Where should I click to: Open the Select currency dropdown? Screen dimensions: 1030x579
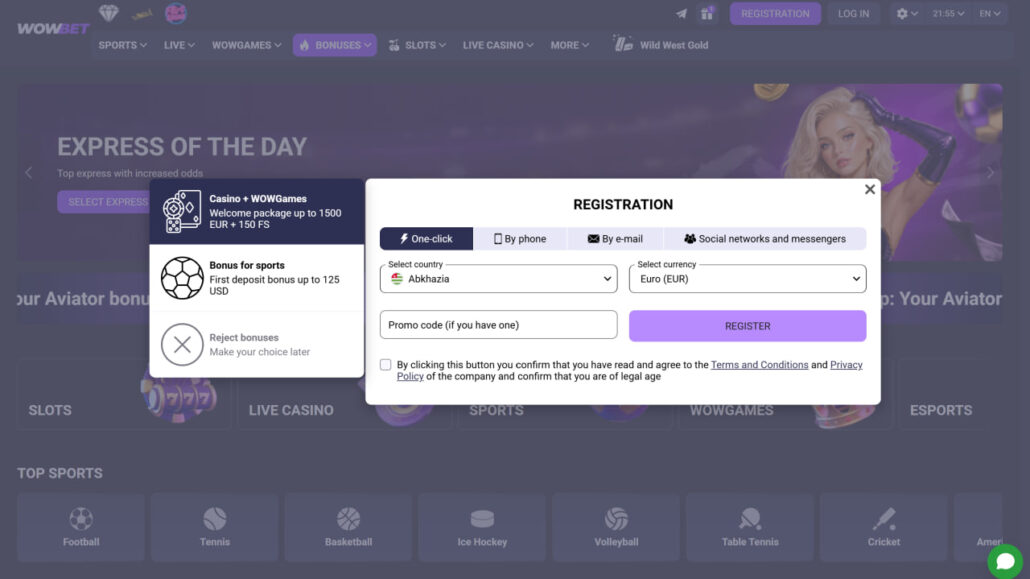[748, 279]
